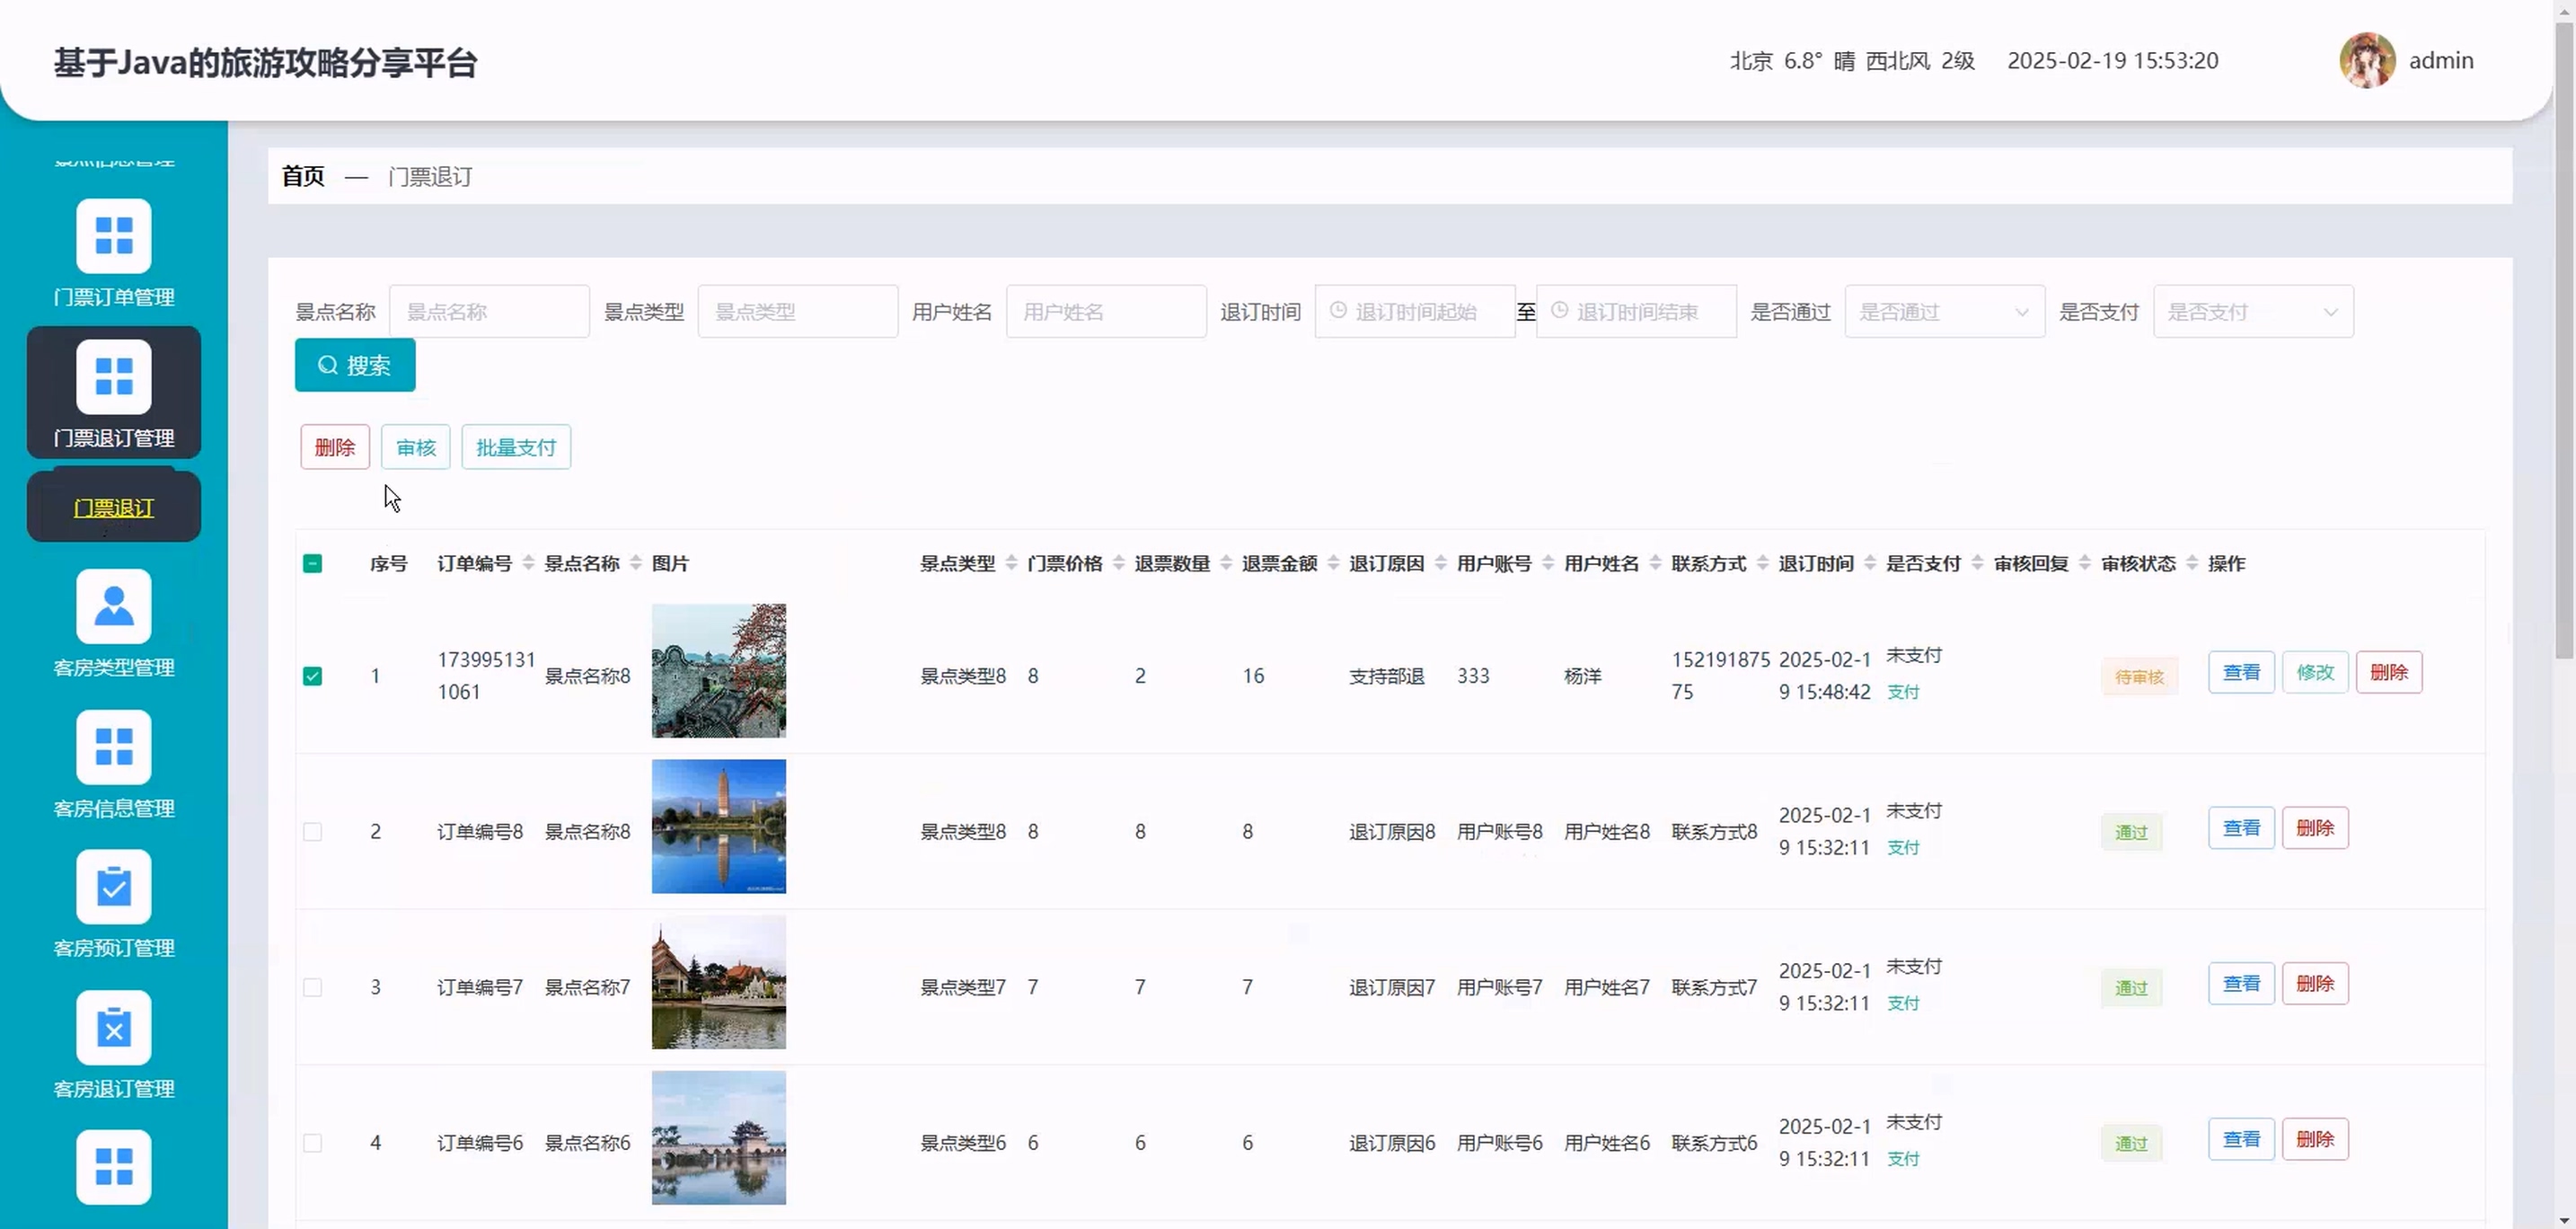Go to 首页 in the breadcrumb
Viewport: 2576px width, 1229px height.
coord(303,177)
